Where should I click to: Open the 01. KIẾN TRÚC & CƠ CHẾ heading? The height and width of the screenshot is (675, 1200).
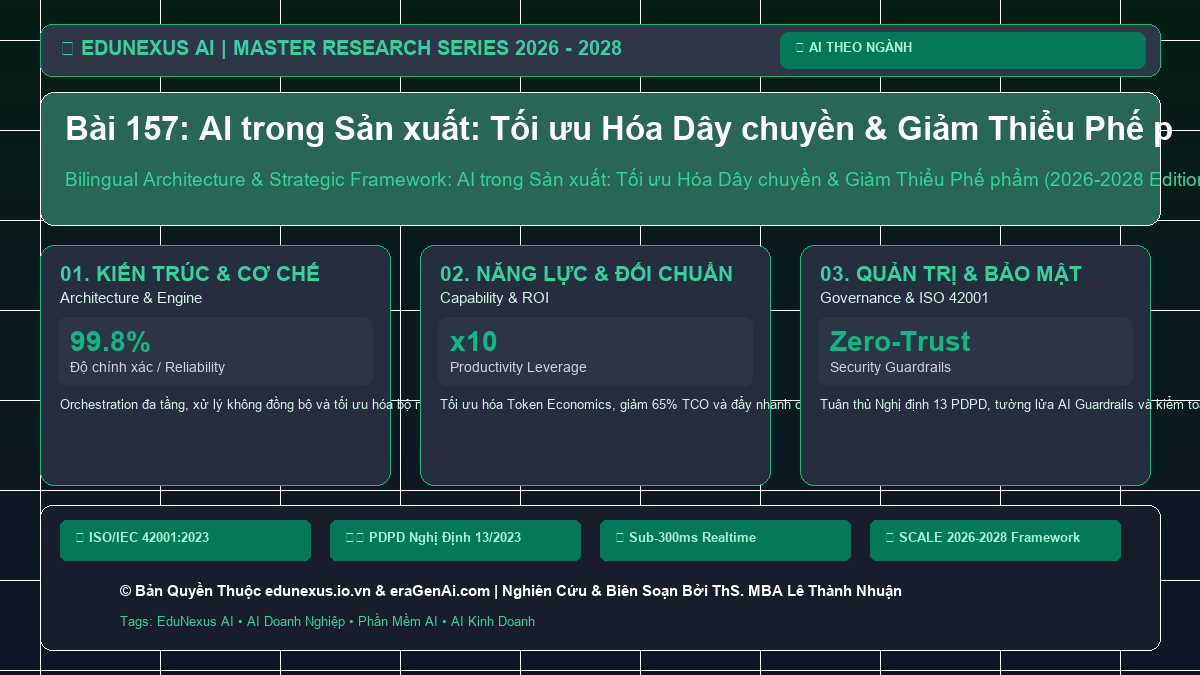click(190, 274)
